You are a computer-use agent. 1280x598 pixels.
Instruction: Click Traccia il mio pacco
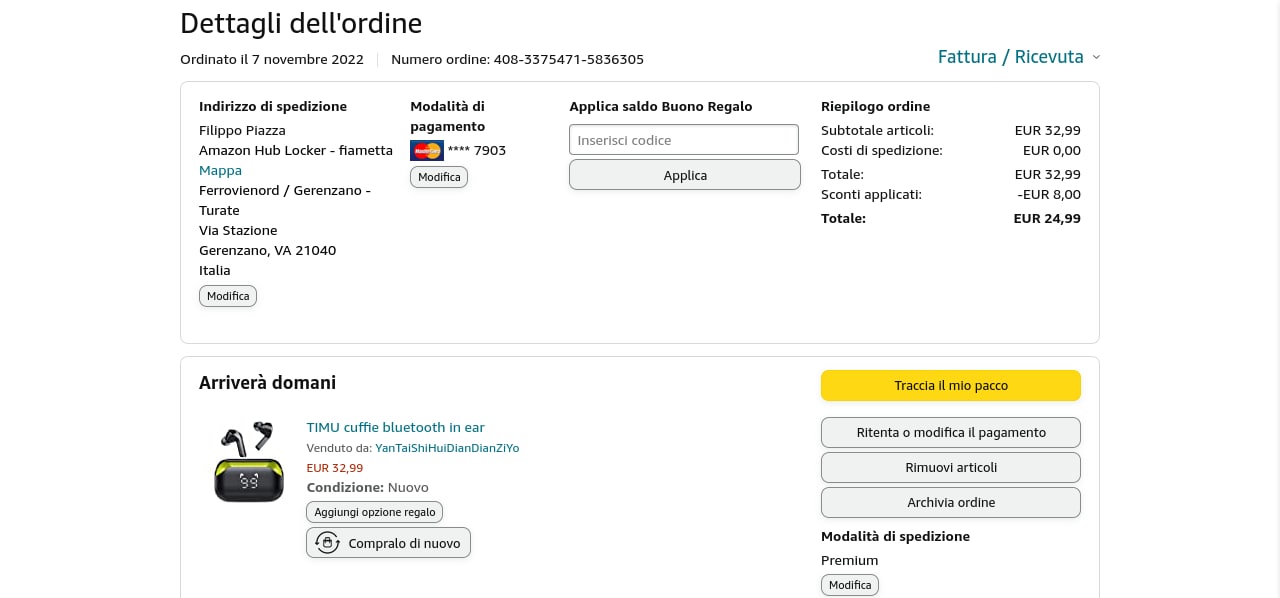[x=951, y=386]
